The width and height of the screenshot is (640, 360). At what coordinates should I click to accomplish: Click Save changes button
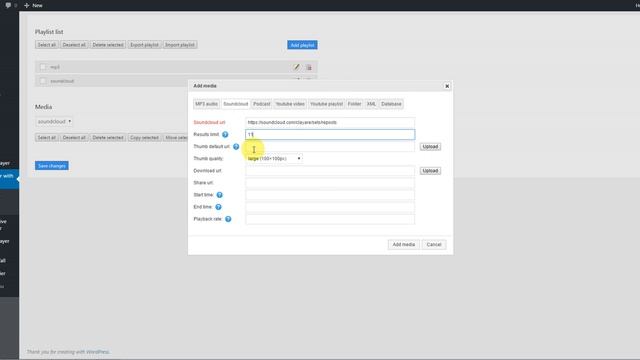tap(51, 166)
